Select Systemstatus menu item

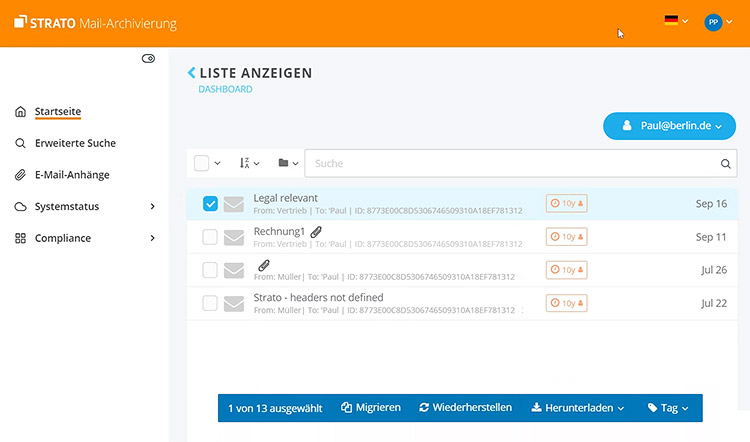(67, 207)
